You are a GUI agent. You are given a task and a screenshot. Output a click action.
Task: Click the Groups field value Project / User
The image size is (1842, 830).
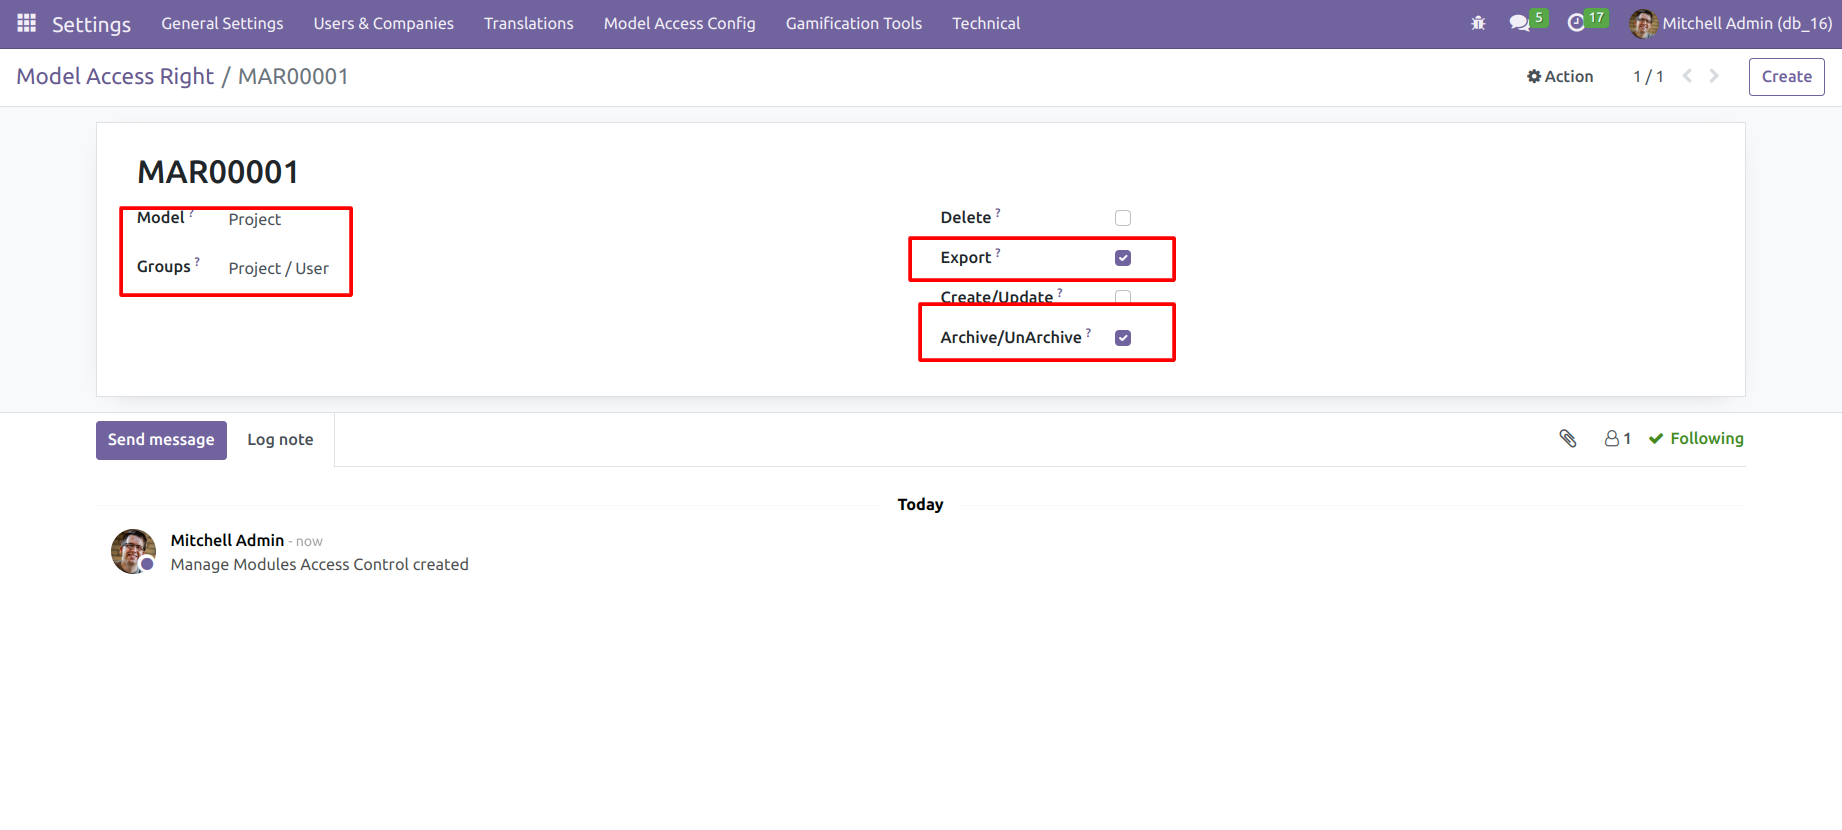(278, 268)
